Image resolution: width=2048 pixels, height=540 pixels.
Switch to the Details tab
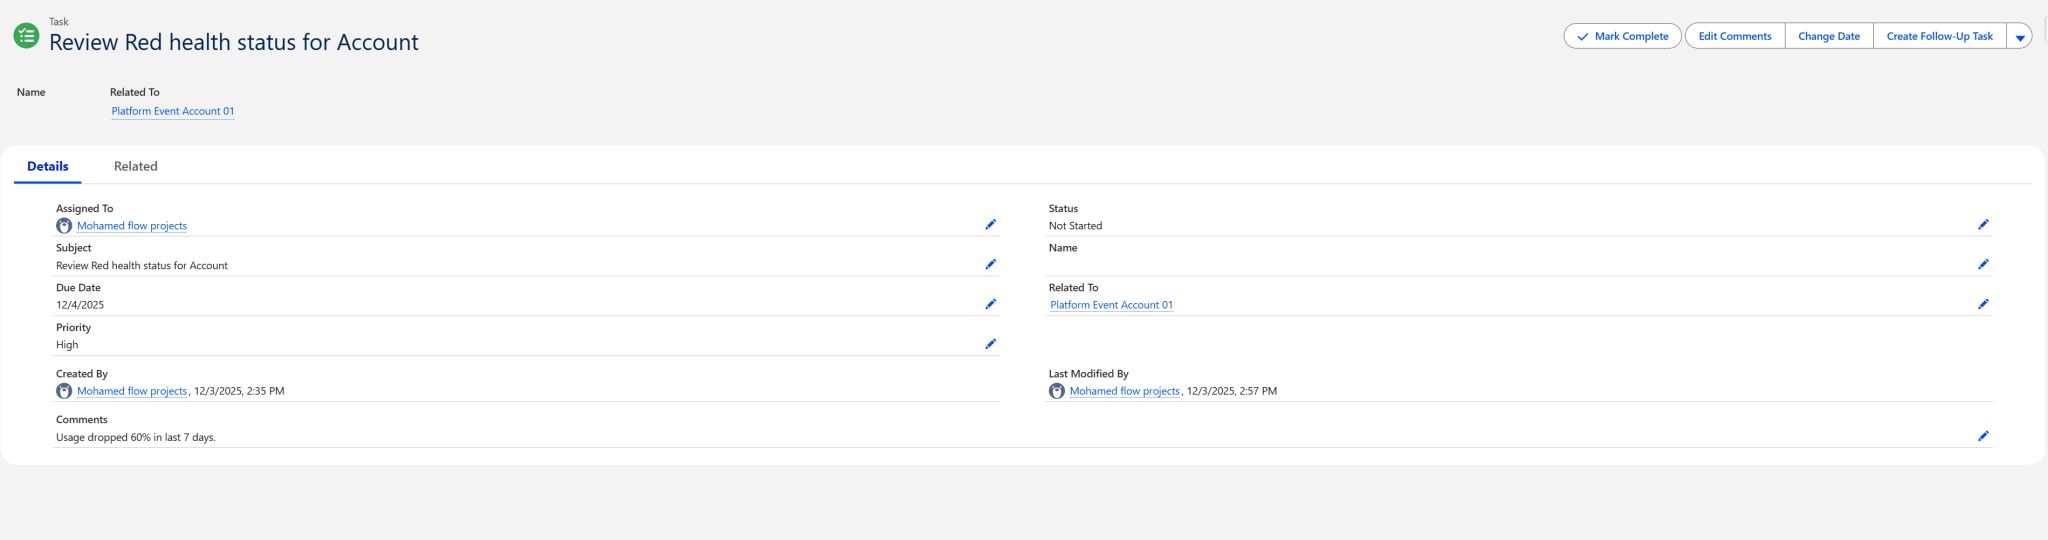[x=48, y=166]
